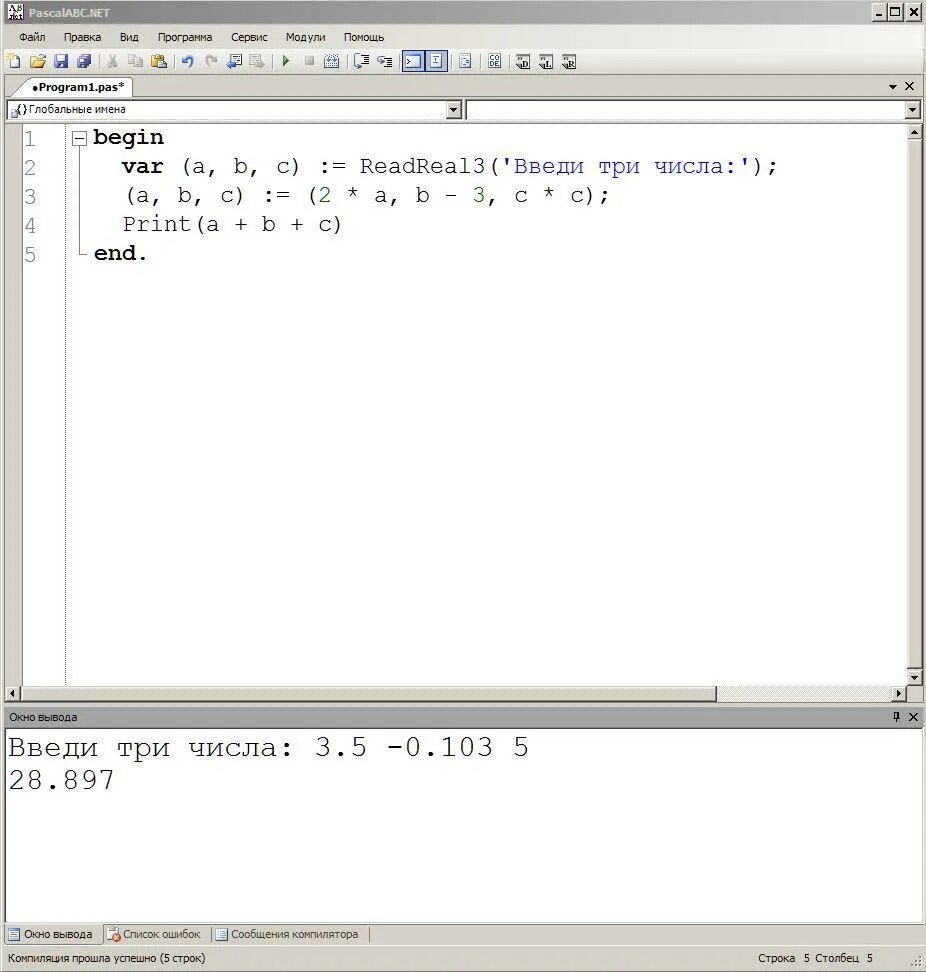Click the toolbar icon labeled R

[568, 61]
